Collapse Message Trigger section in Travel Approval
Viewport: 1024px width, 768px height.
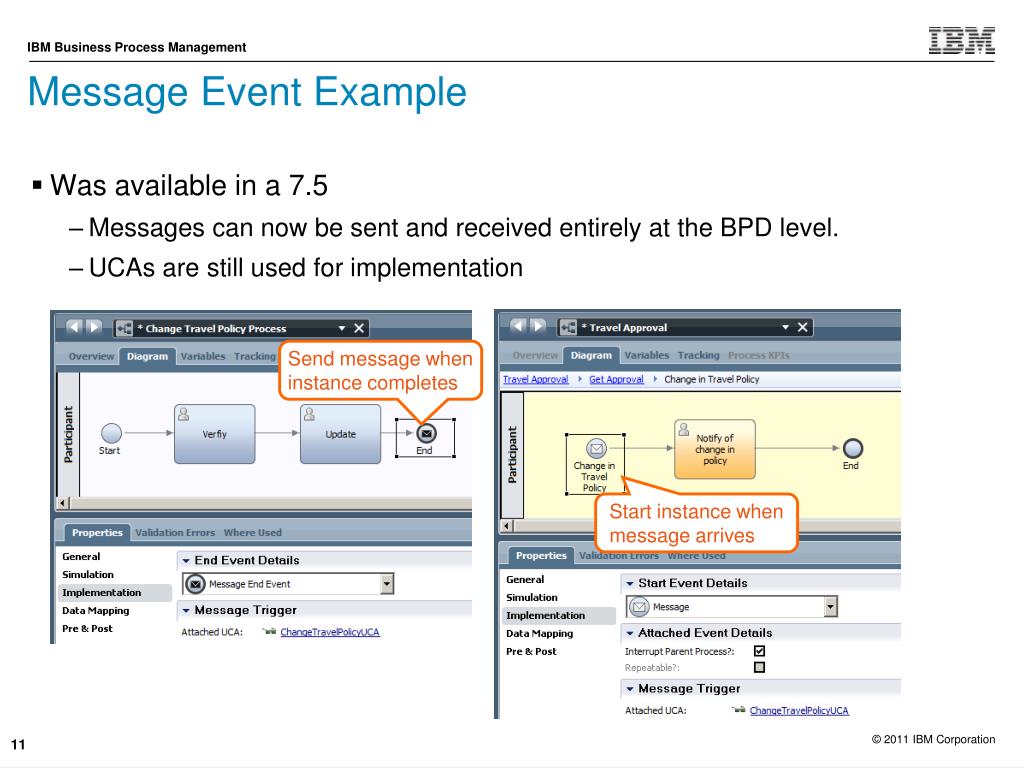click(630, 689)
